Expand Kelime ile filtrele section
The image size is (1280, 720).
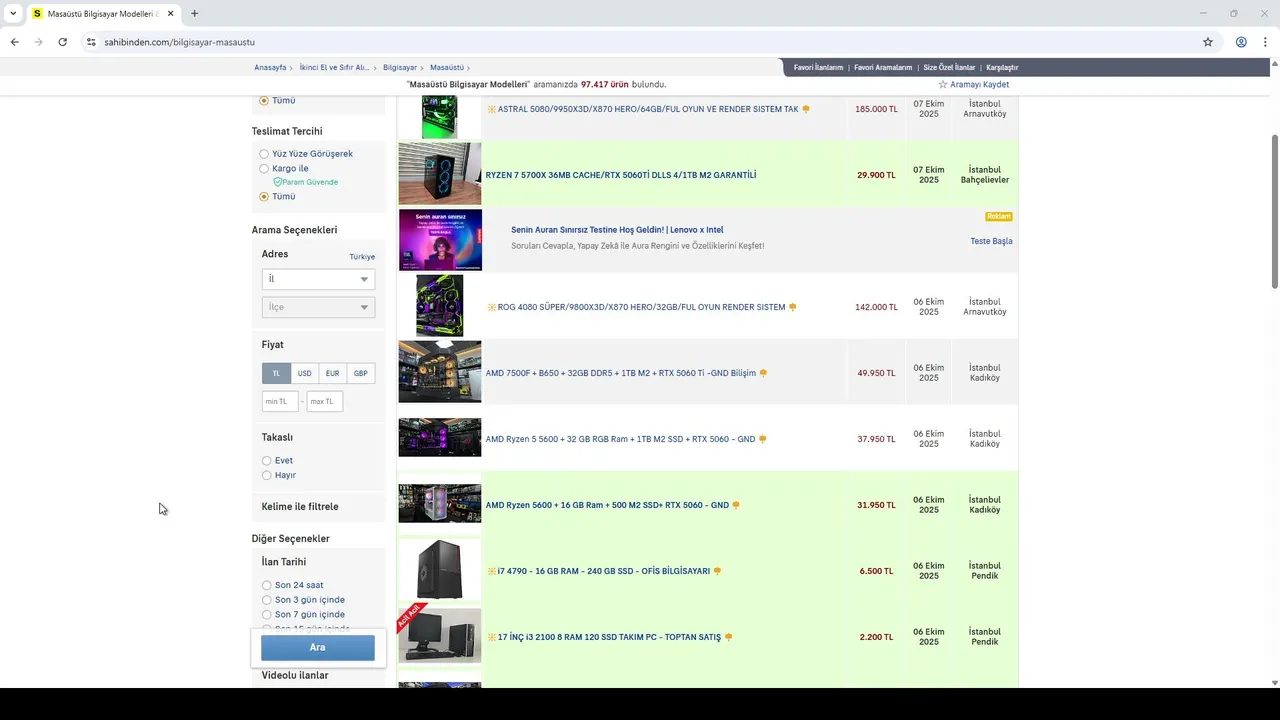point(300,507)
